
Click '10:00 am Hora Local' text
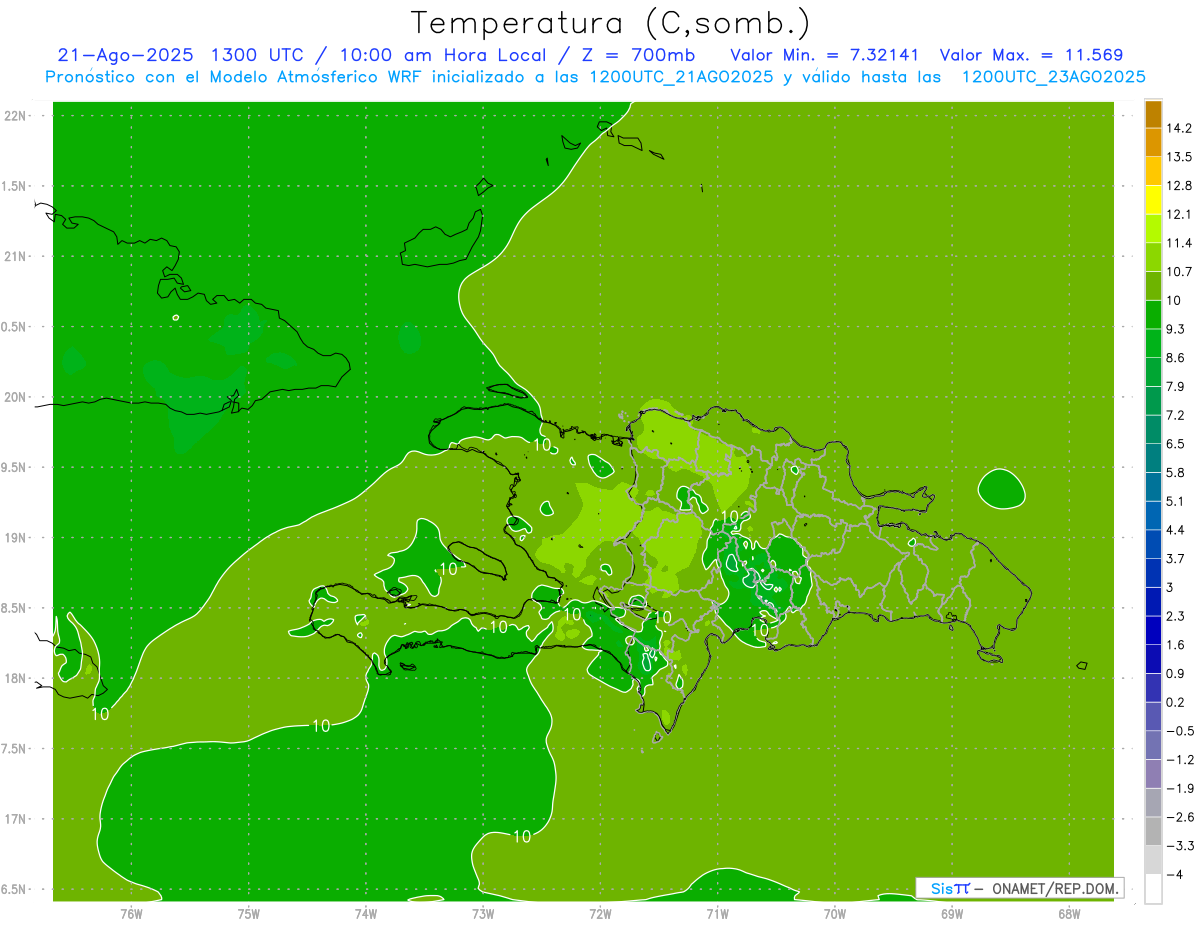pos(445,55)
